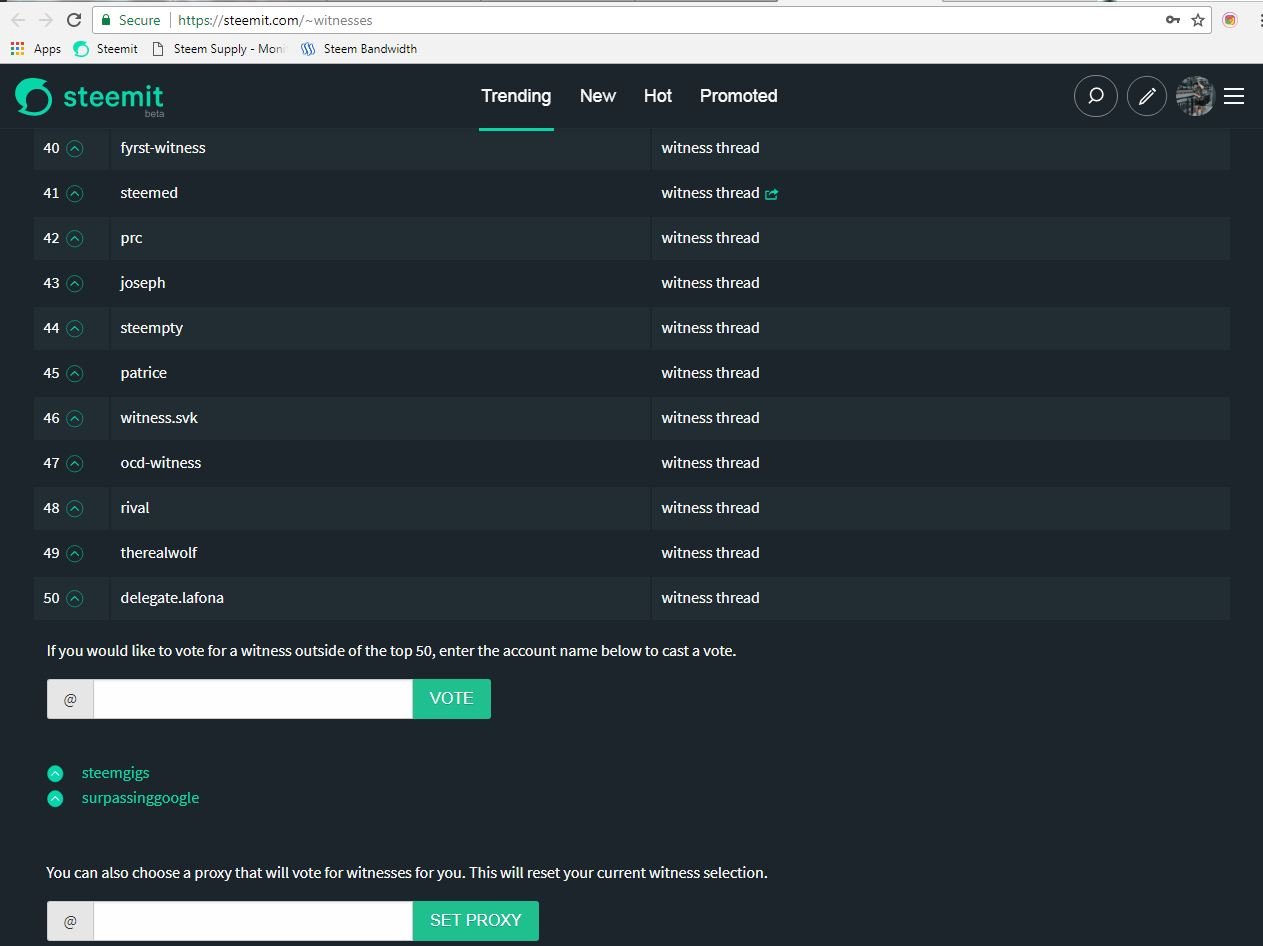Open steemed account name link
The image size is (1263, 946).
[x=149, y=193]
